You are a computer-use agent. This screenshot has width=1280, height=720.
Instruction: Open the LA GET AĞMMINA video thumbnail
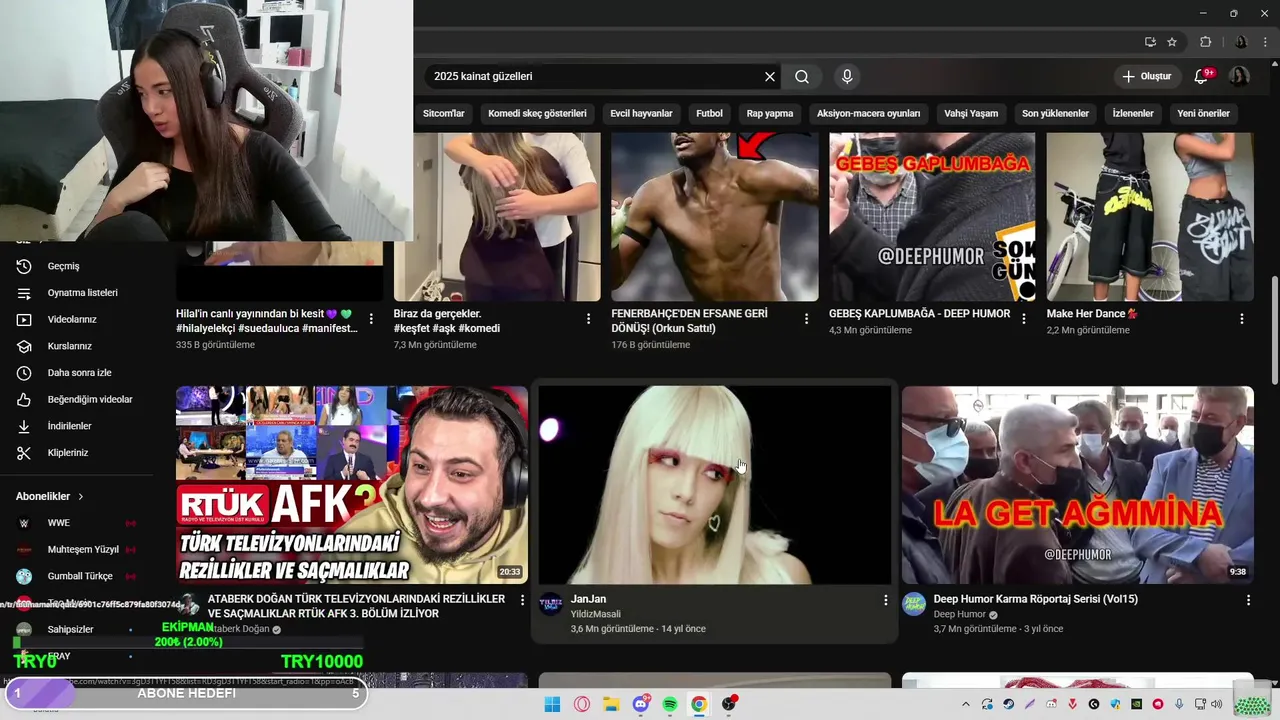1078,485
